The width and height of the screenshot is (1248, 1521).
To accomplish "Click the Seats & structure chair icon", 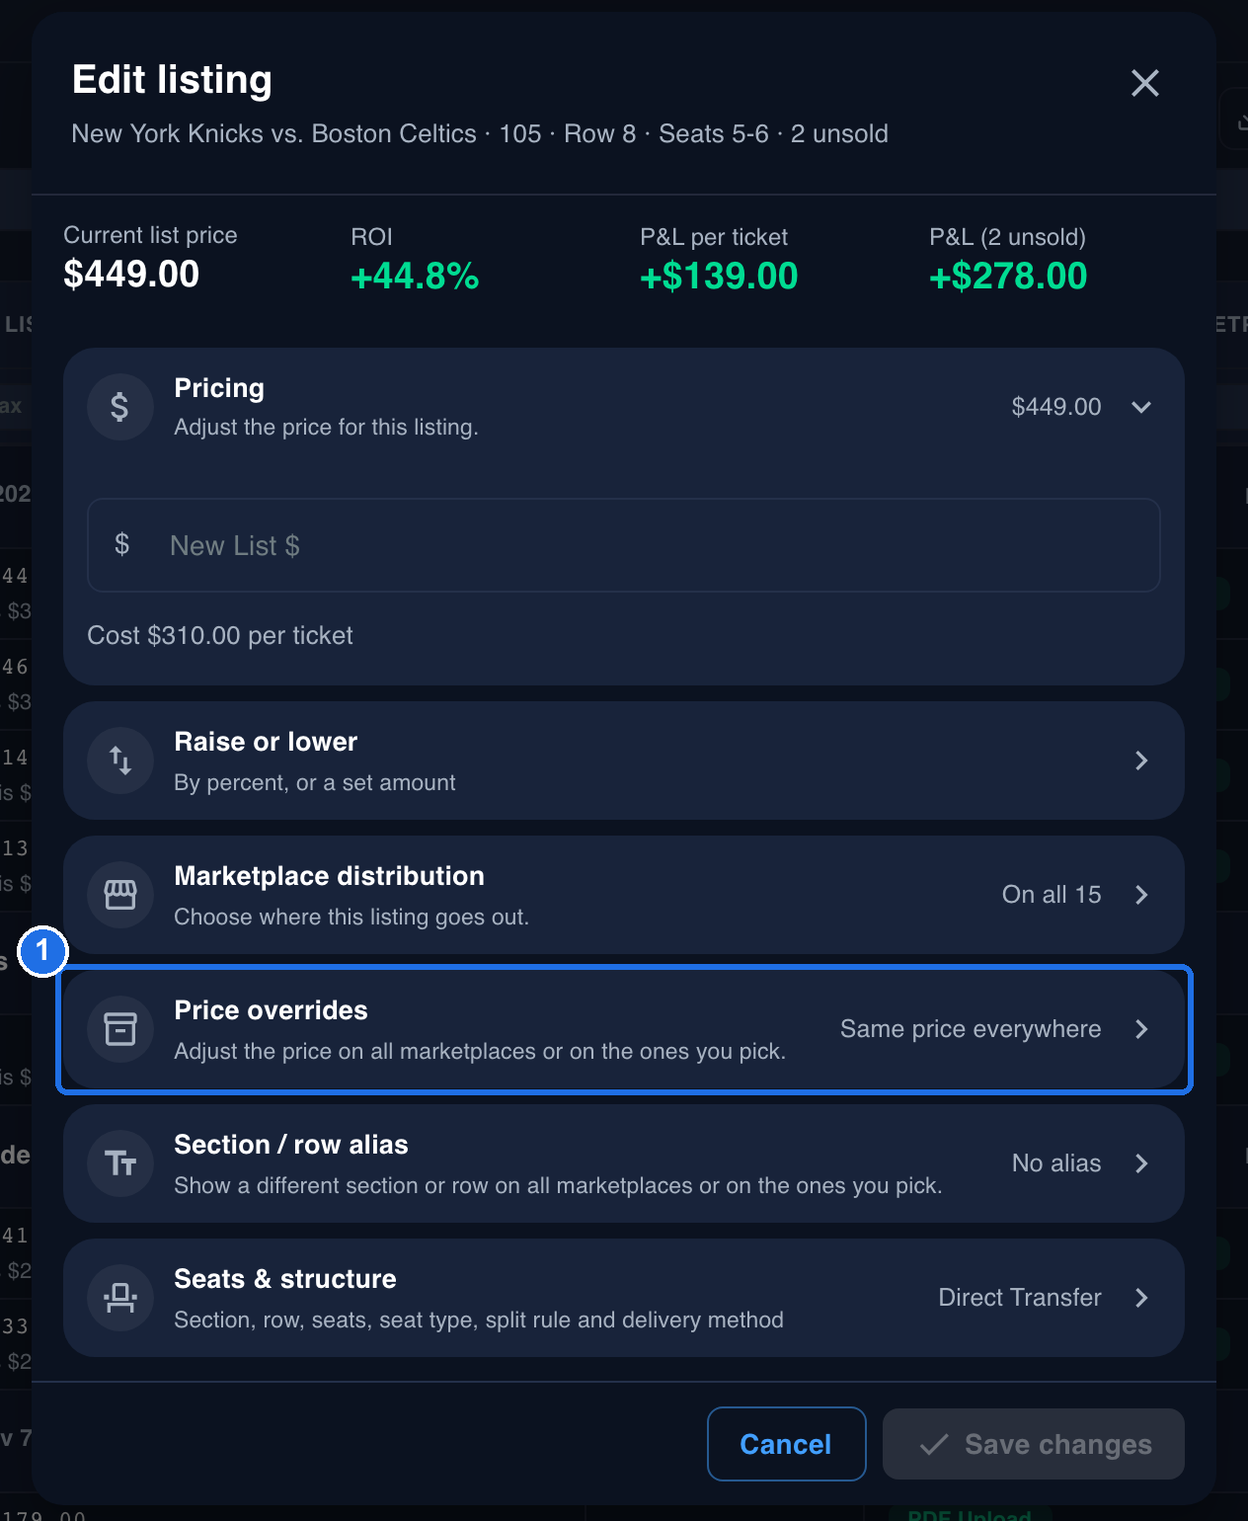I will [120, 1298].
